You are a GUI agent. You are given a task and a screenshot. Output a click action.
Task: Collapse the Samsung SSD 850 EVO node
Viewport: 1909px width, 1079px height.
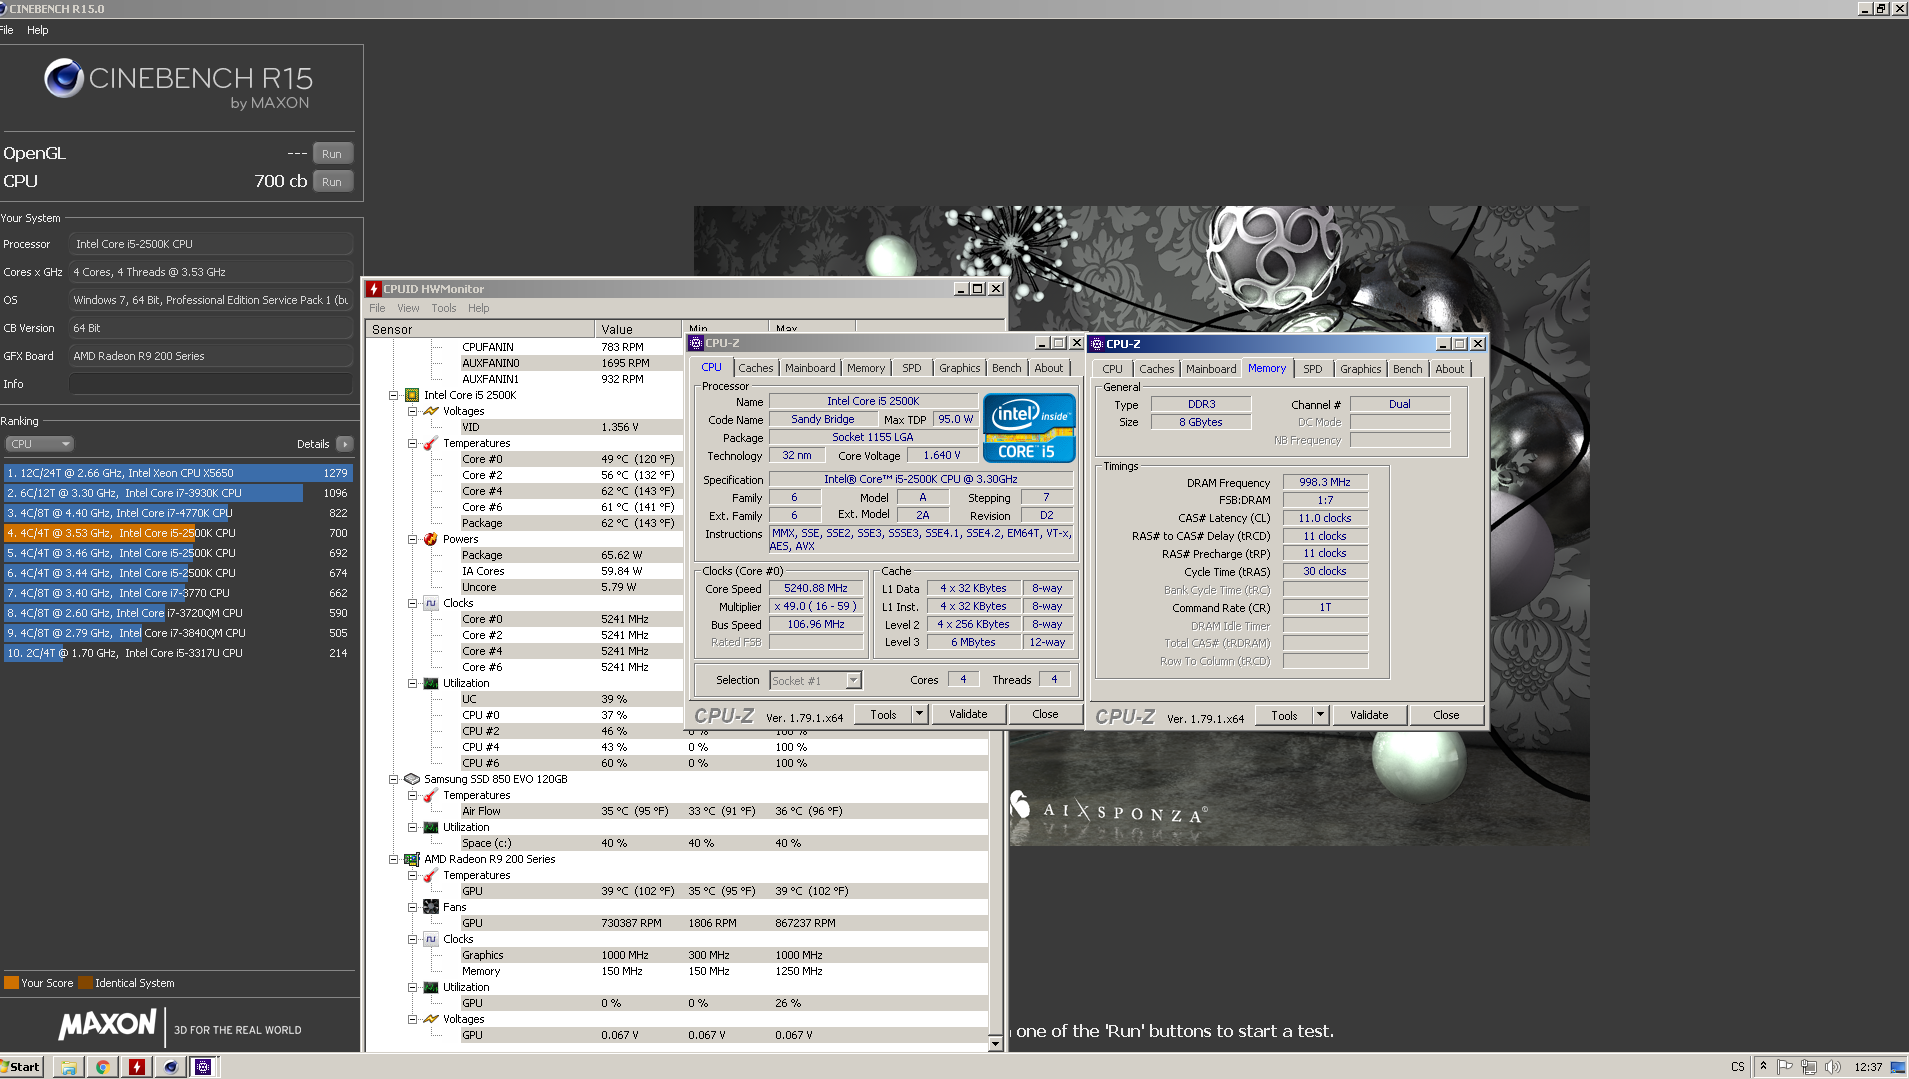[x=394, y=779]
